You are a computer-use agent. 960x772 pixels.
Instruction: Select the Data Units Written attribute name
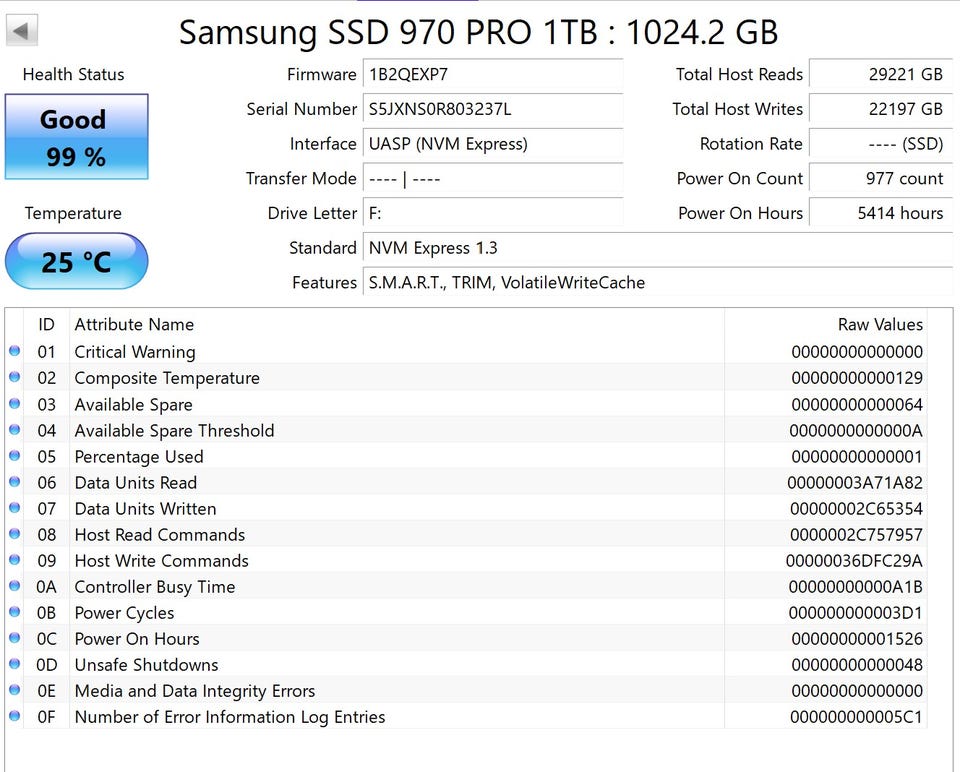click(x=145, y=509)
